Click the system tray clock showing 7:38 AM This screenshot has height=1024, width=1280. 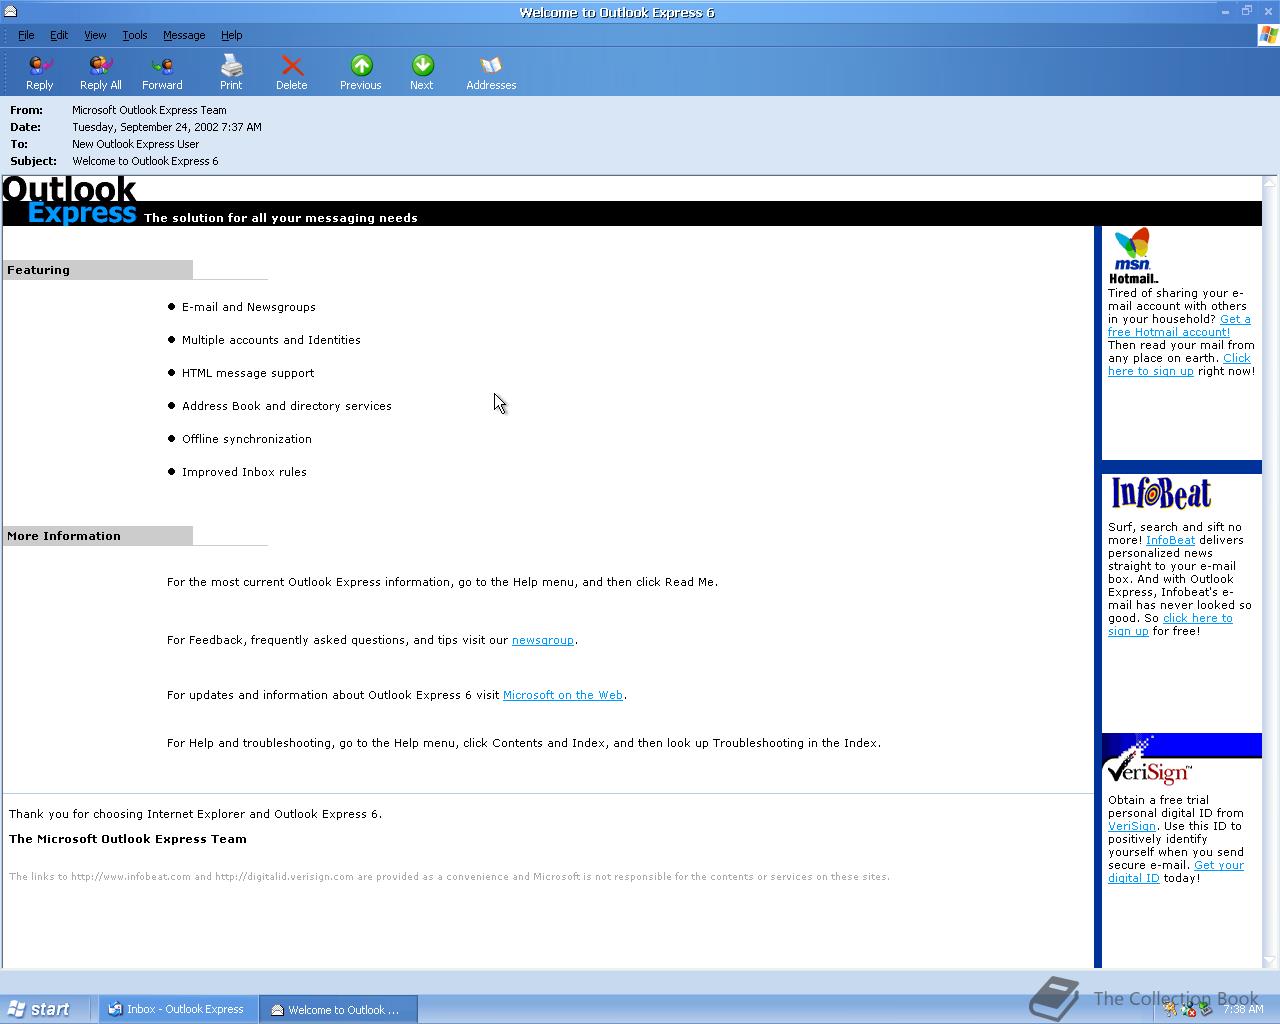click(1243, 1009)
